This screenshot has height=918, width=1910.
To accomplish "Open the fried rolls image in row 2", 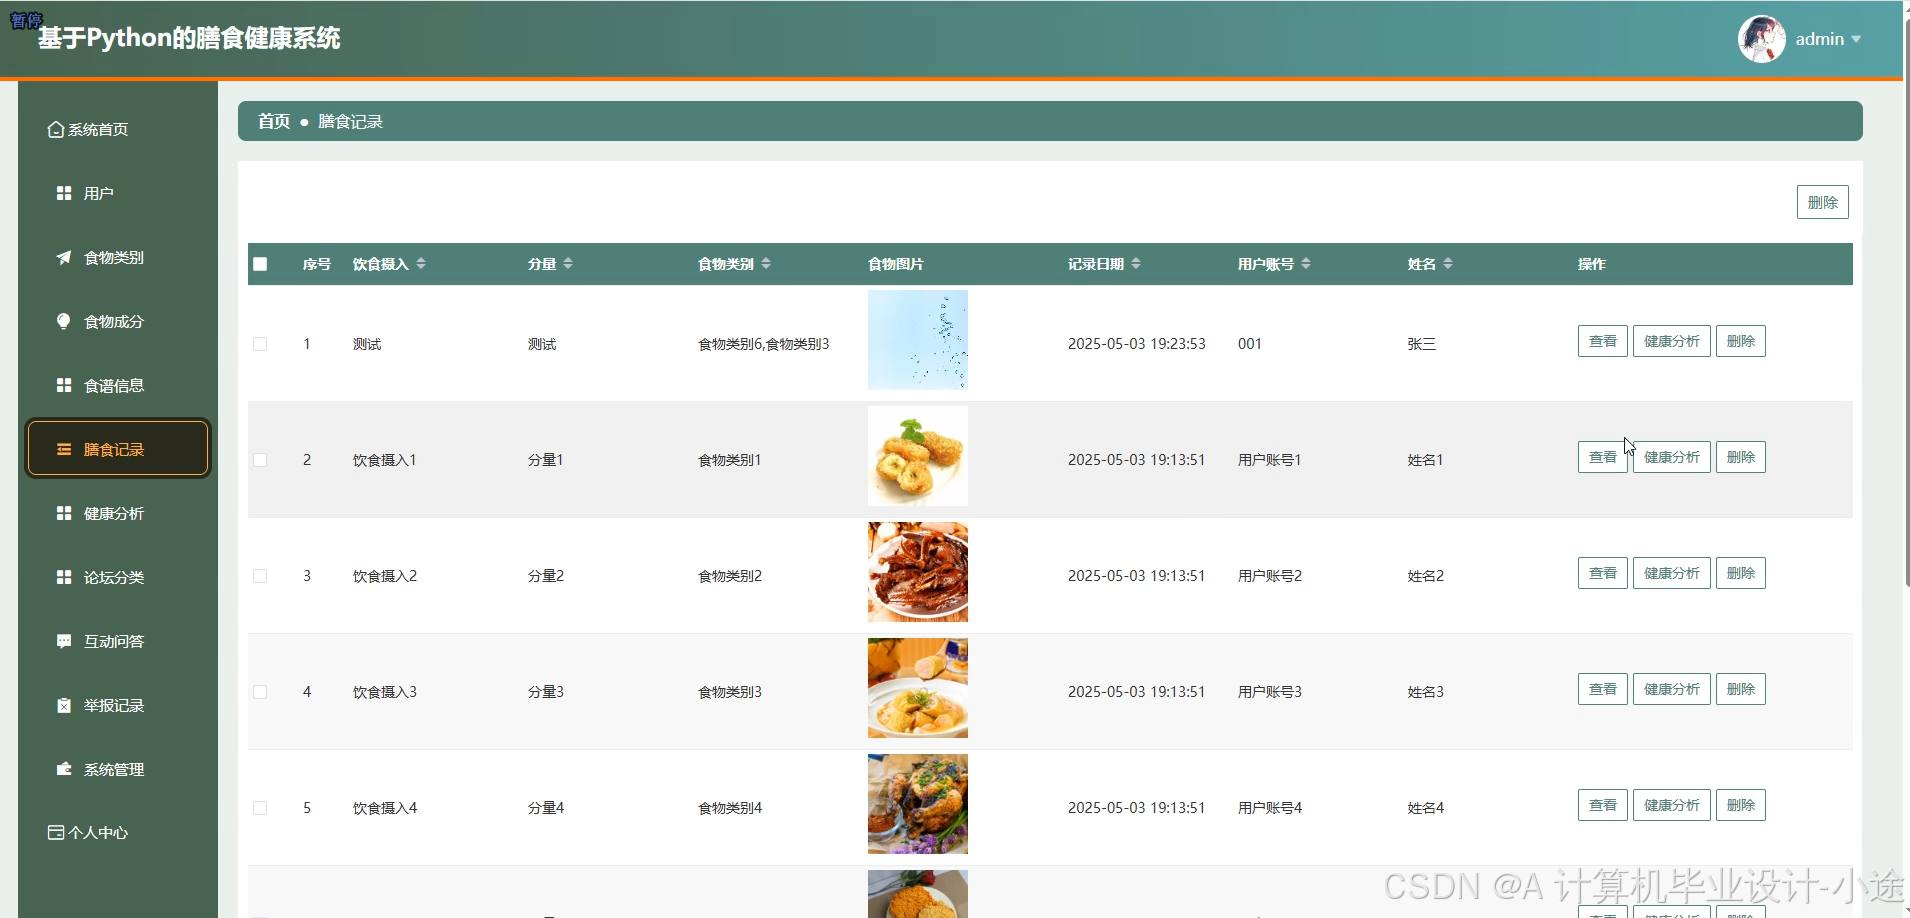I will pos(917,456).
